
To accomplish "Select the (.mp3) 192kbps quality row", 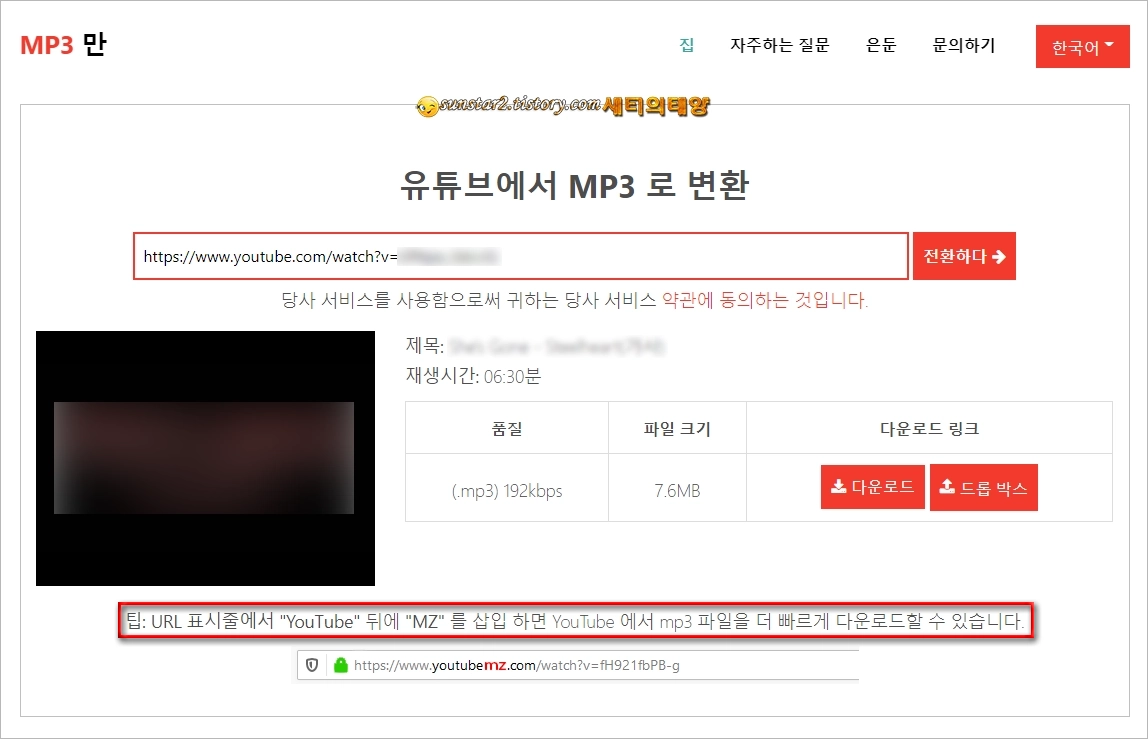I will (x=506, y=487).
